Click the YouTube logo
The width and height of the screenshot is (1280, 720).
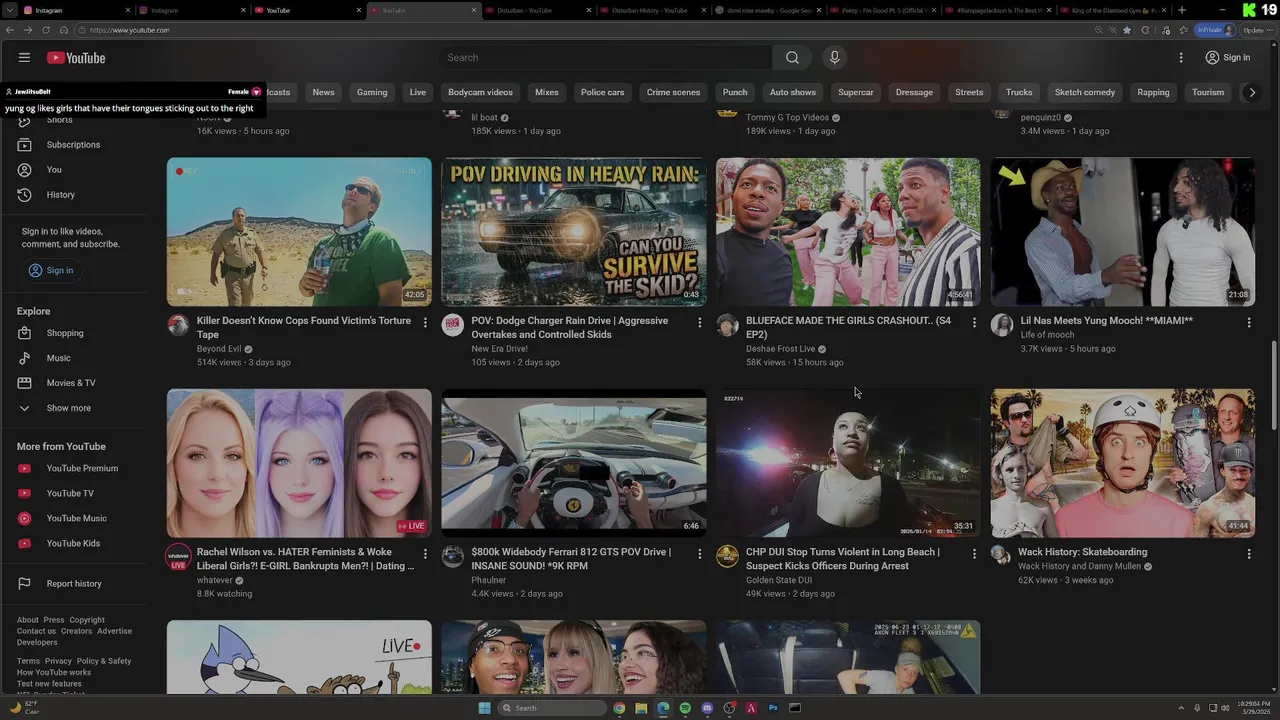[76, 58]
